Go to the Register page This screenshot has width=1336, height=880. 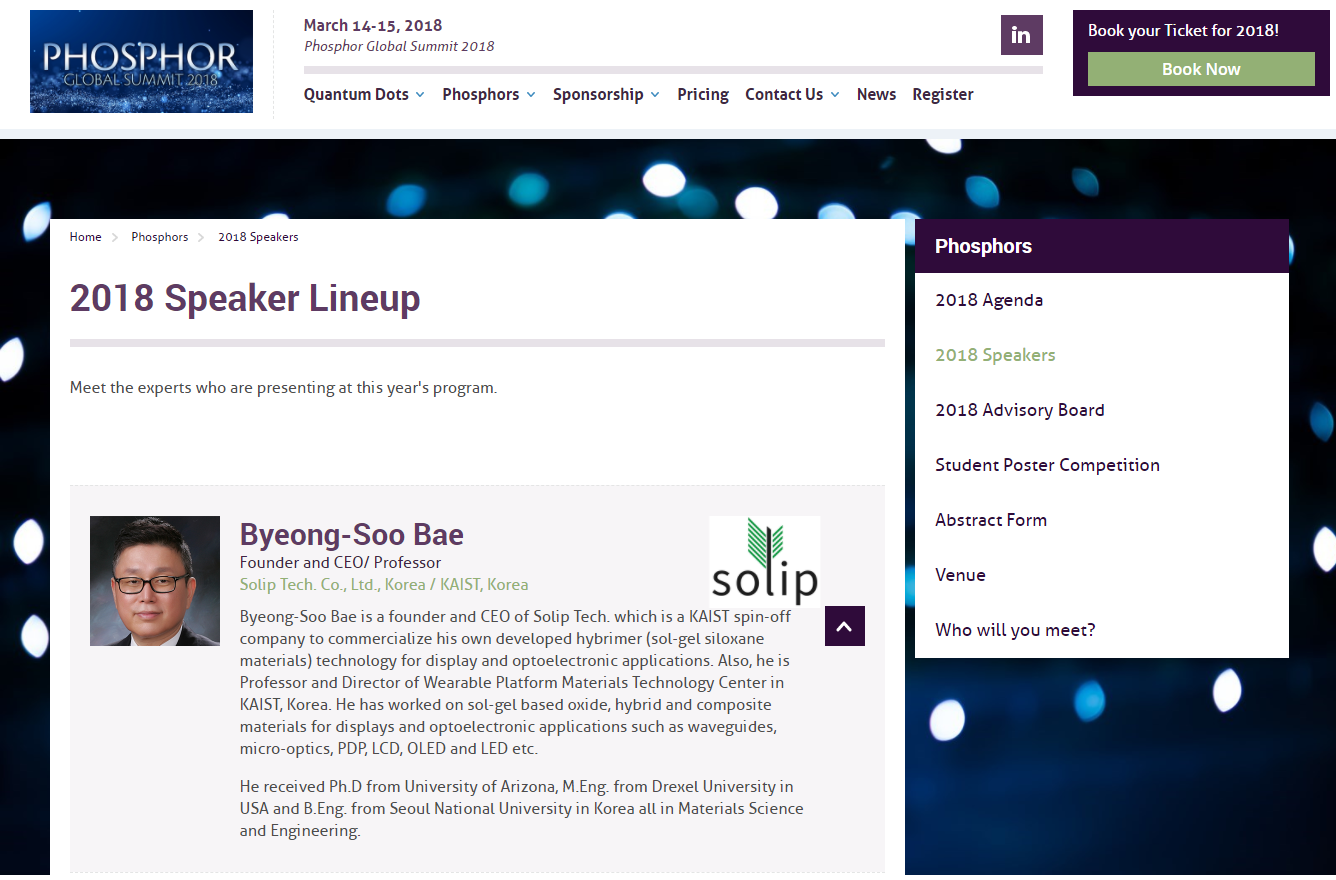point(943,94)
